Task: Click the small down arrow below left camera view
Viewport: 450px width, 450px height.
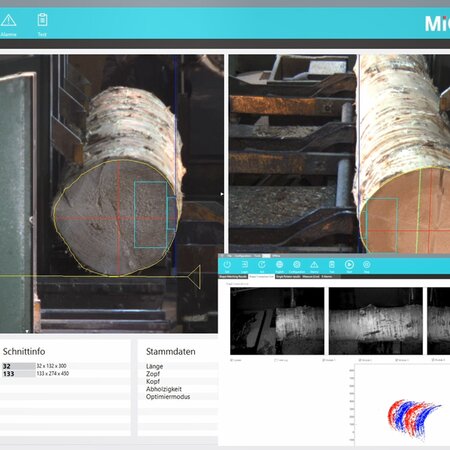Action: click(27, 331)
